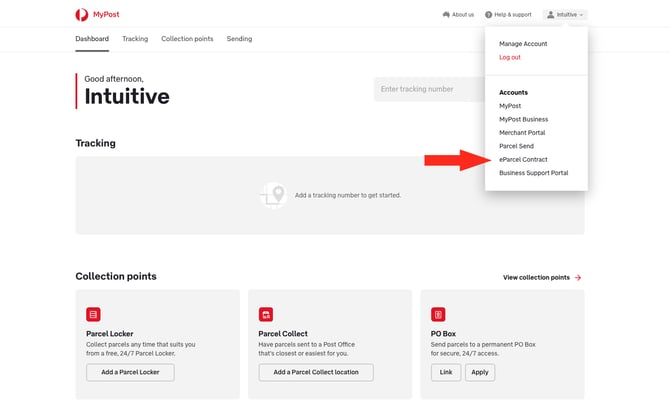Click the Parcel Collect red icon

[266, 314]
